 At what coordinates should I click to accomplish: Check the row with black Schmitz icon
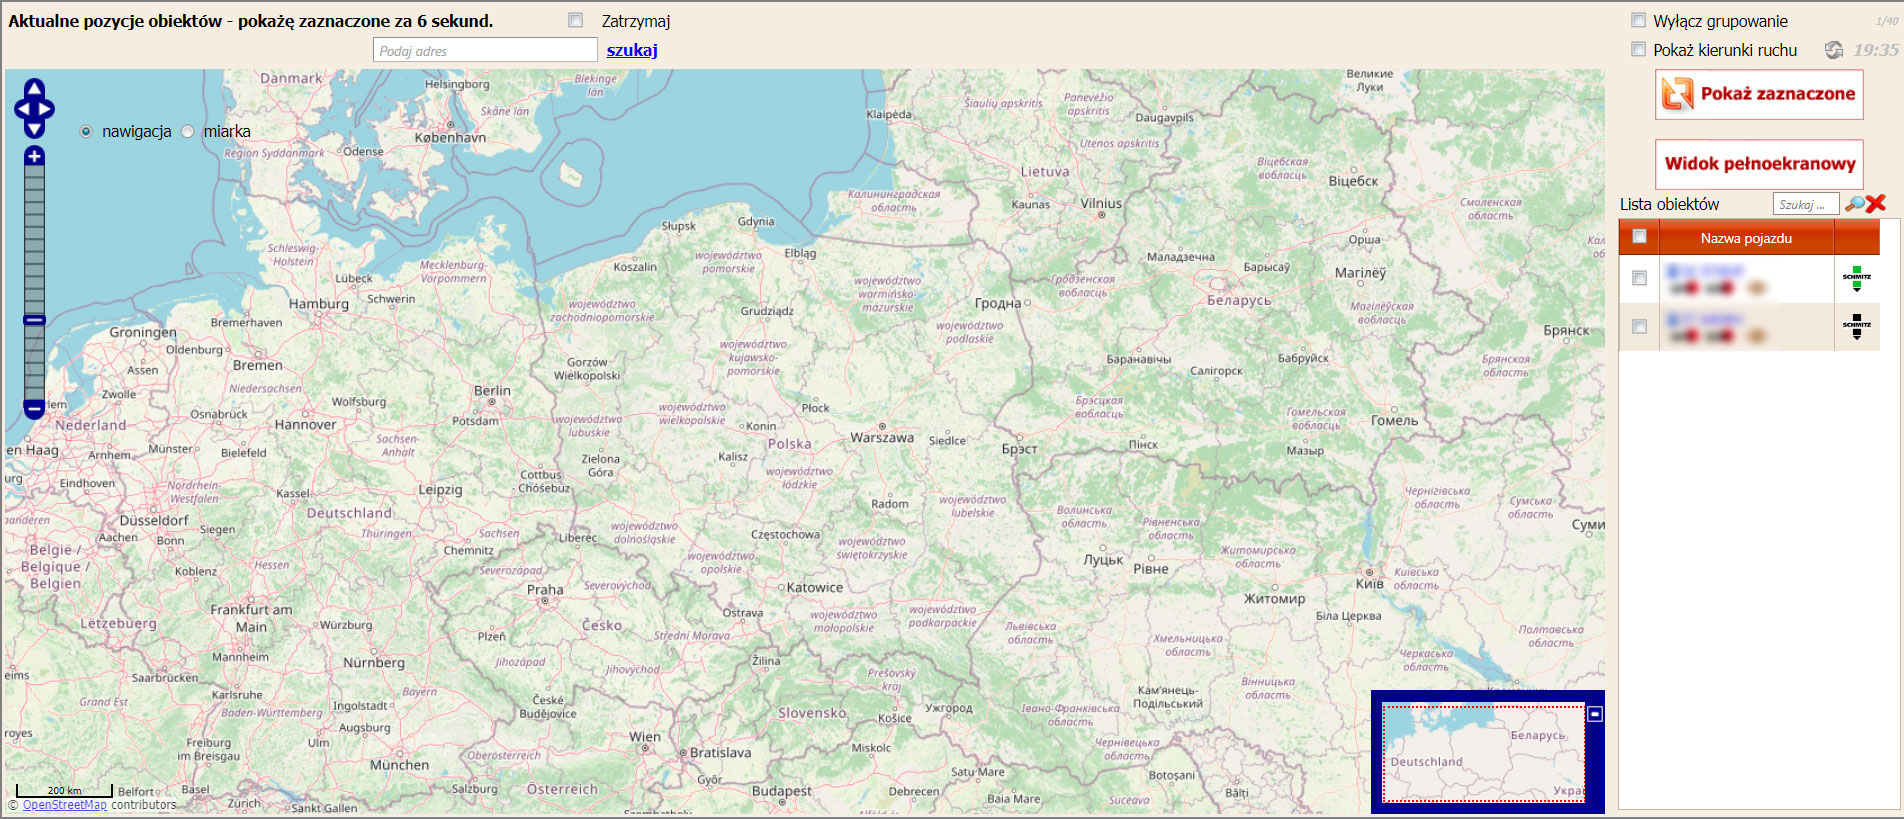[1639, 326]
